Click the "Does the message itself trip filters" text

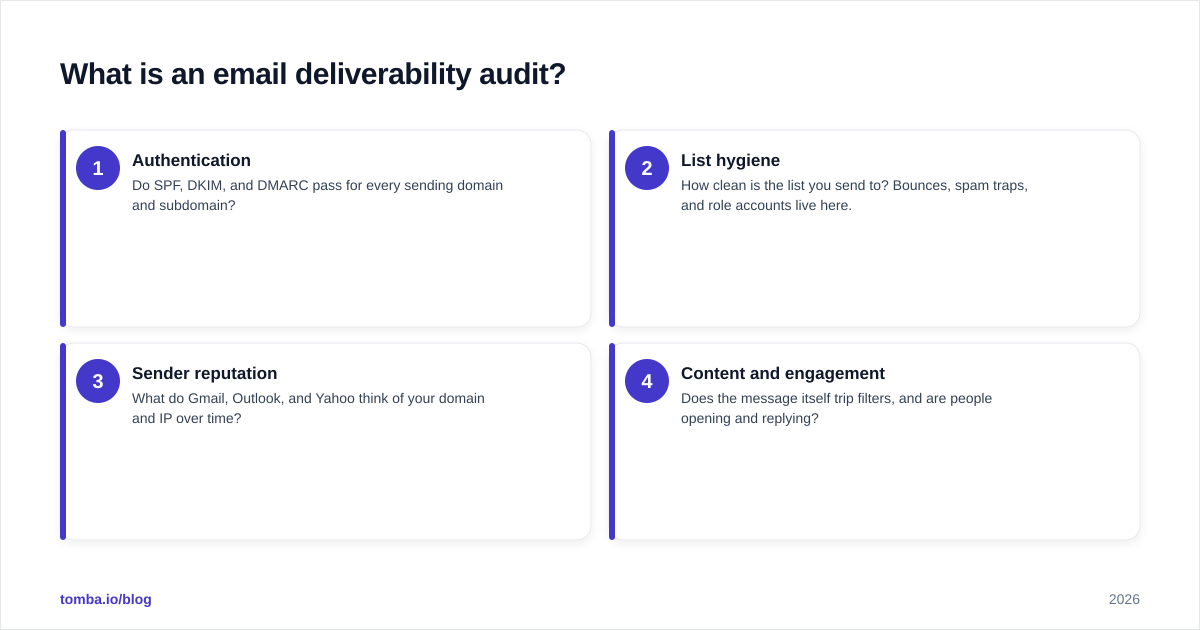point(836,408)
